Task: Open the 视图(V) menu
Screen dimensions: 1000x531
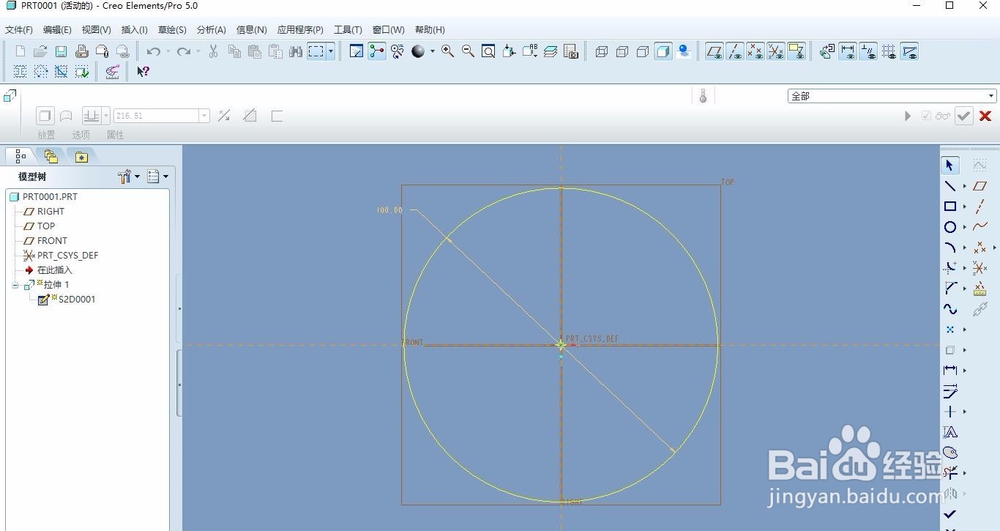Action: pyautogui.click(x=96, y=30)
